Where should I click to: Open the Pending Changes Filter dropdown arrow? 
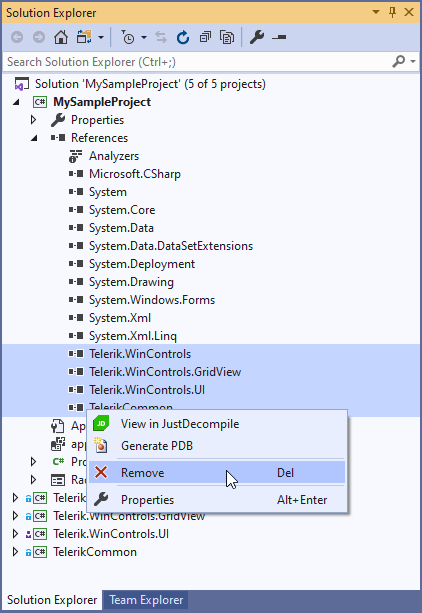click(144, 38)
